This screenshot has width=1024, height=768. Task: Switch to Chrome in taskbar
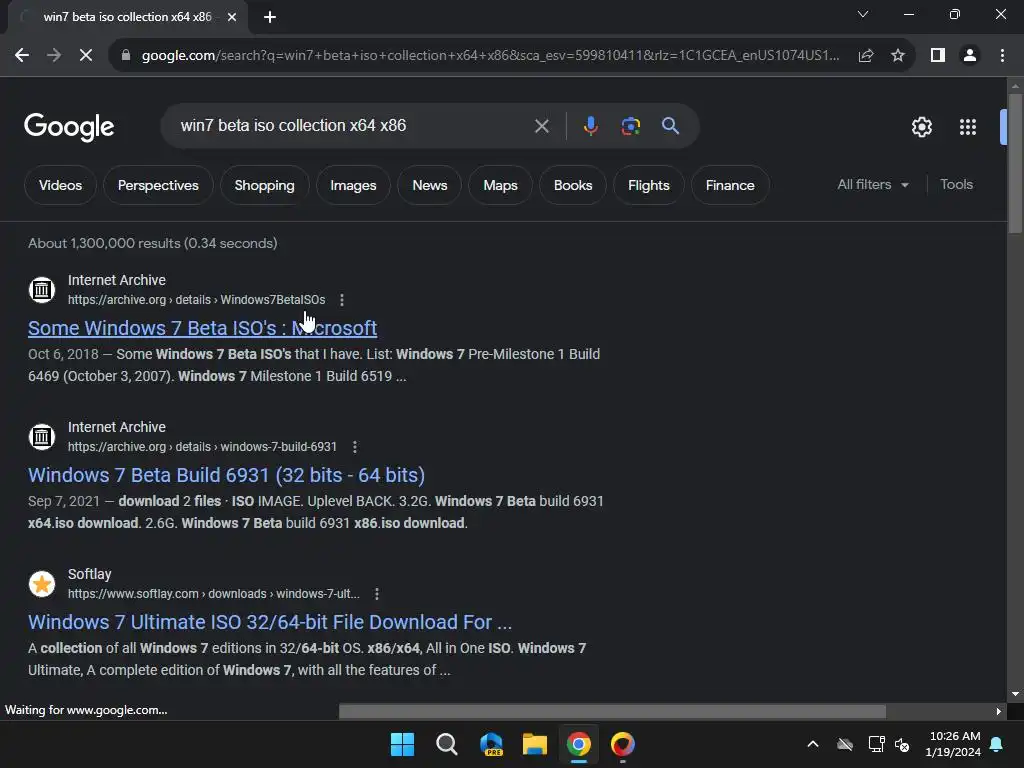[579, 744]
